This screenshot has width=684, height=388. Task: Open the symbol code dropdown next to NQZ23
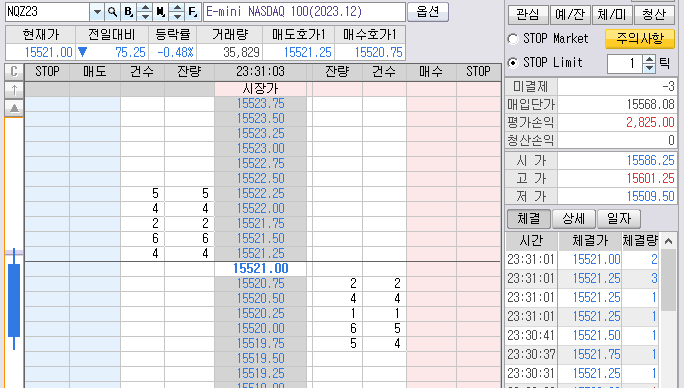click(x=97, y=12)
